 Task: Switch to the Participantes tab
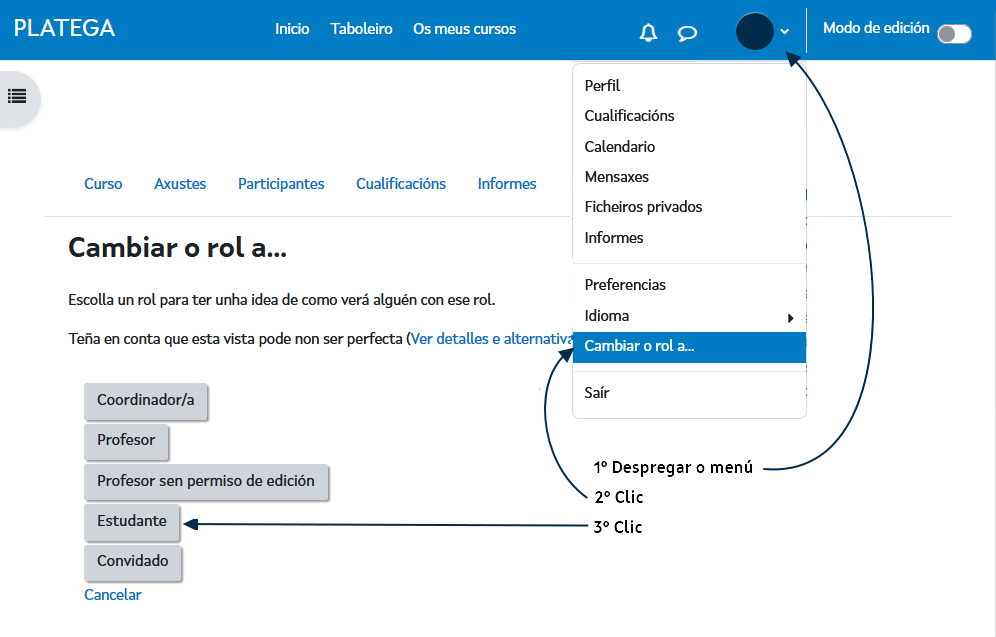point(280,183)
